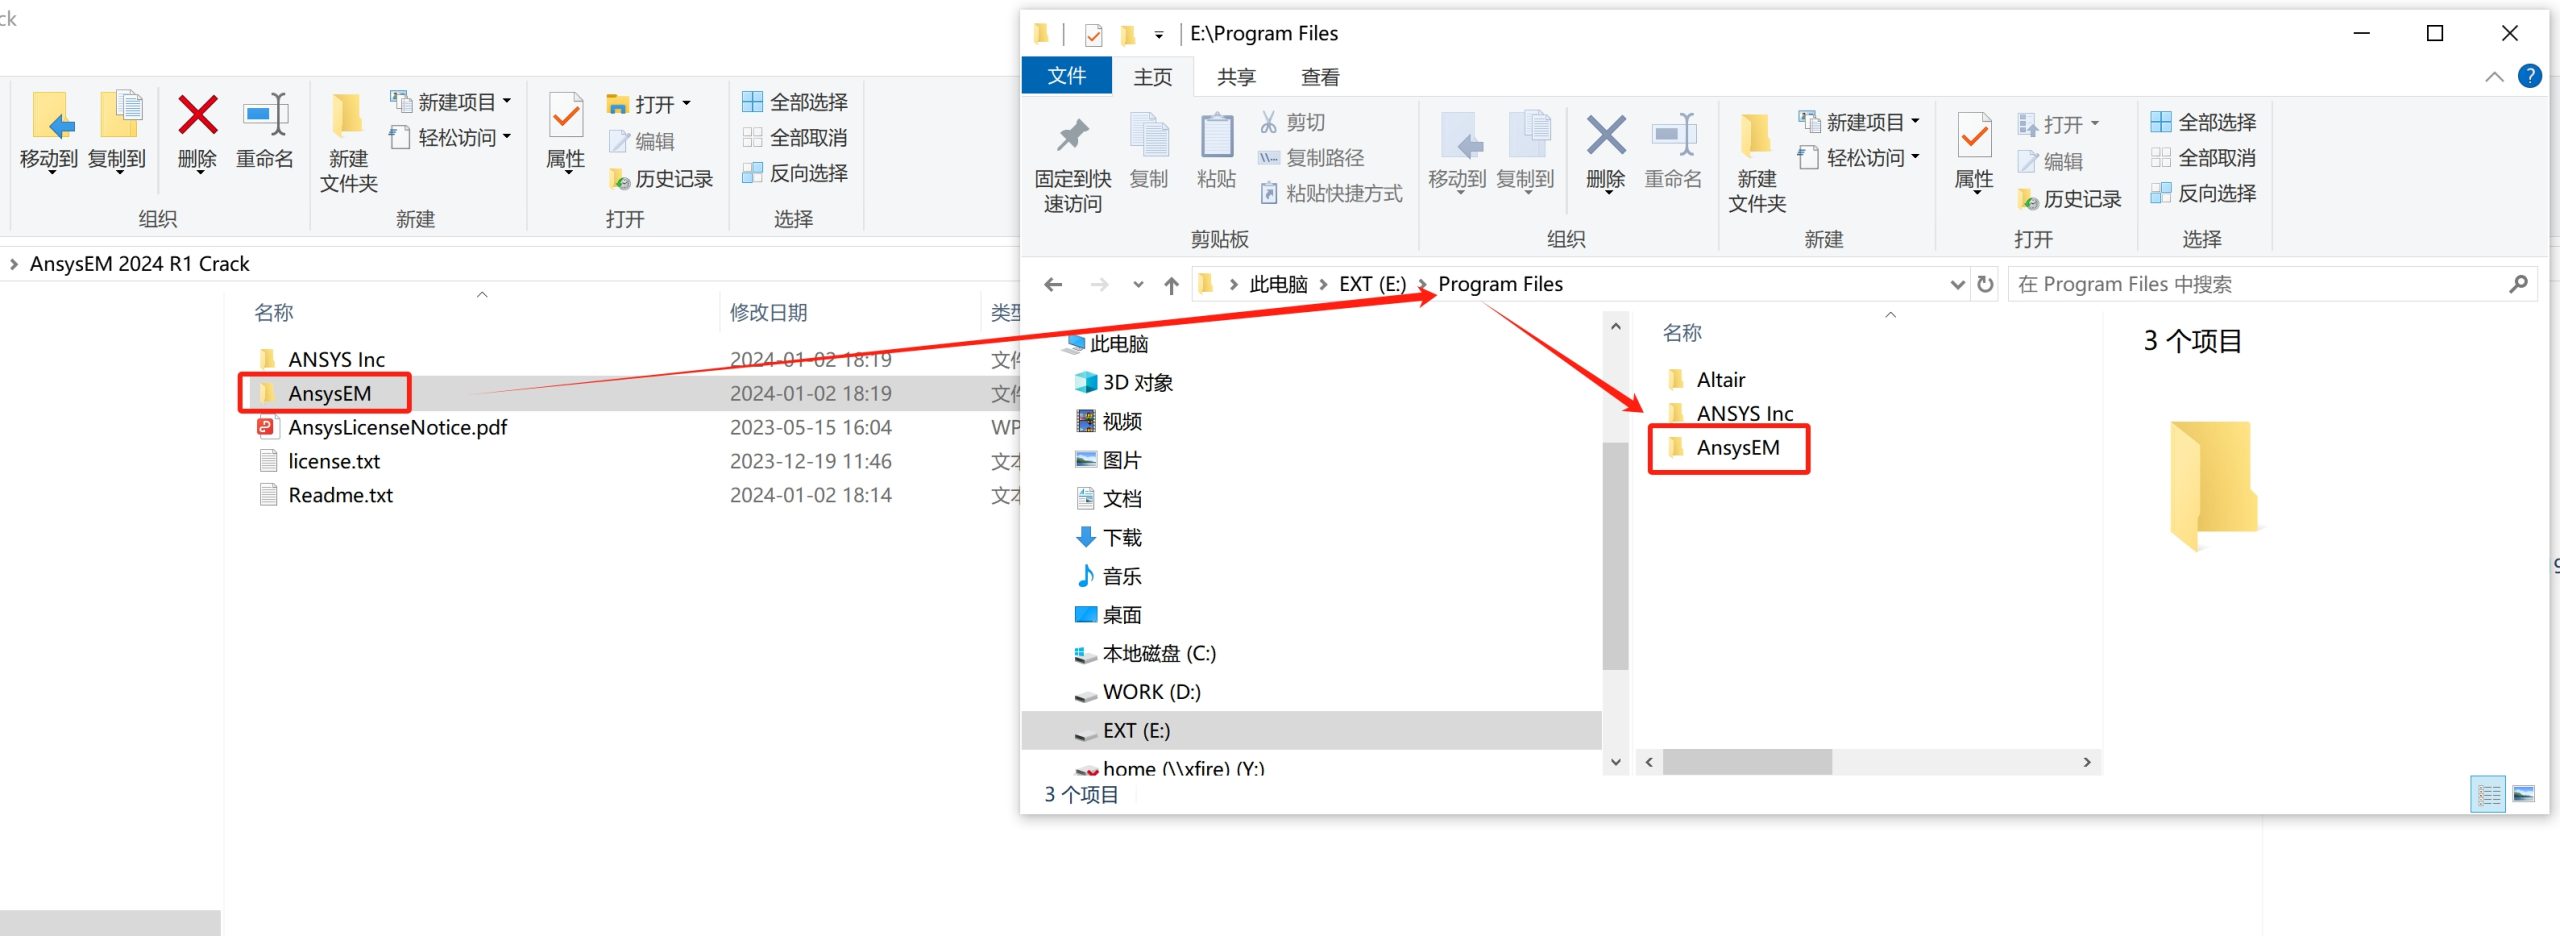Open New item dropdown in Program Files window

1859,122
